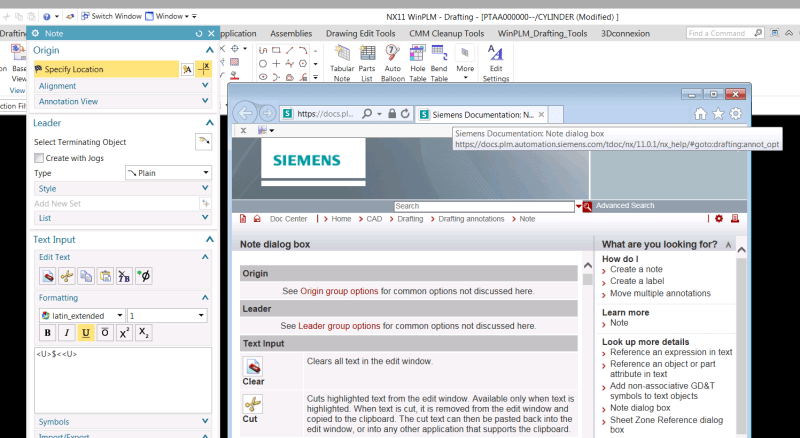The height and width of the screenshot is (438, 800).
Task: Click the Copy icon in Edit Text
Action: coord(86,276)
